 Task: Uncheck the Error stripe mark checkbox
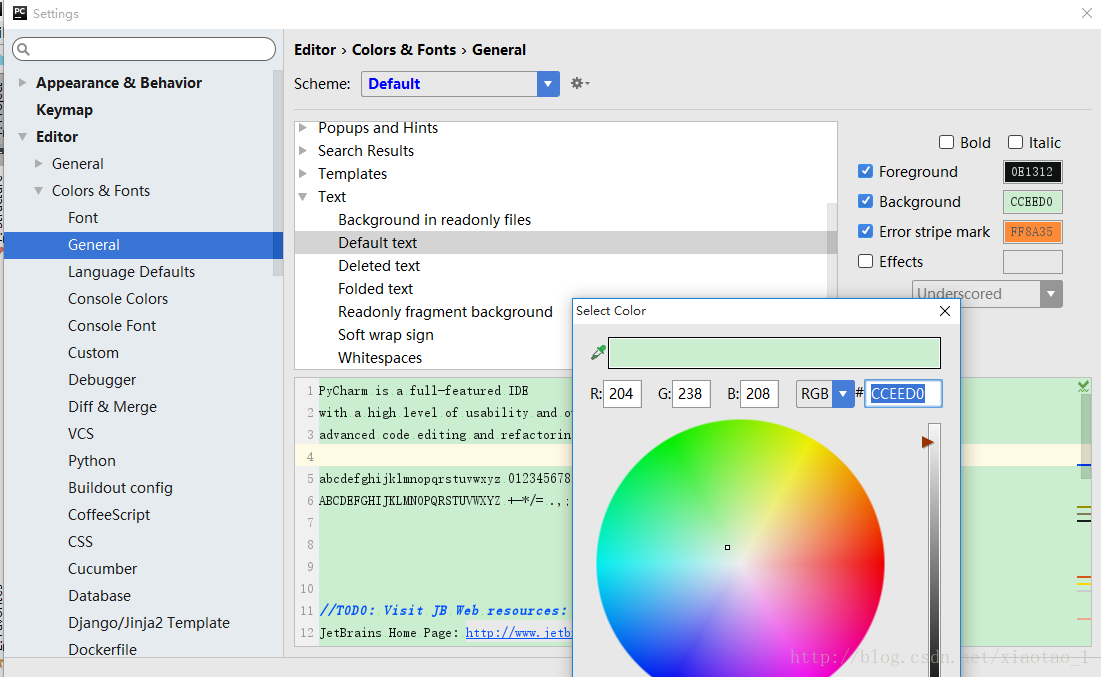pyautogui.click(x=866, y=232)
